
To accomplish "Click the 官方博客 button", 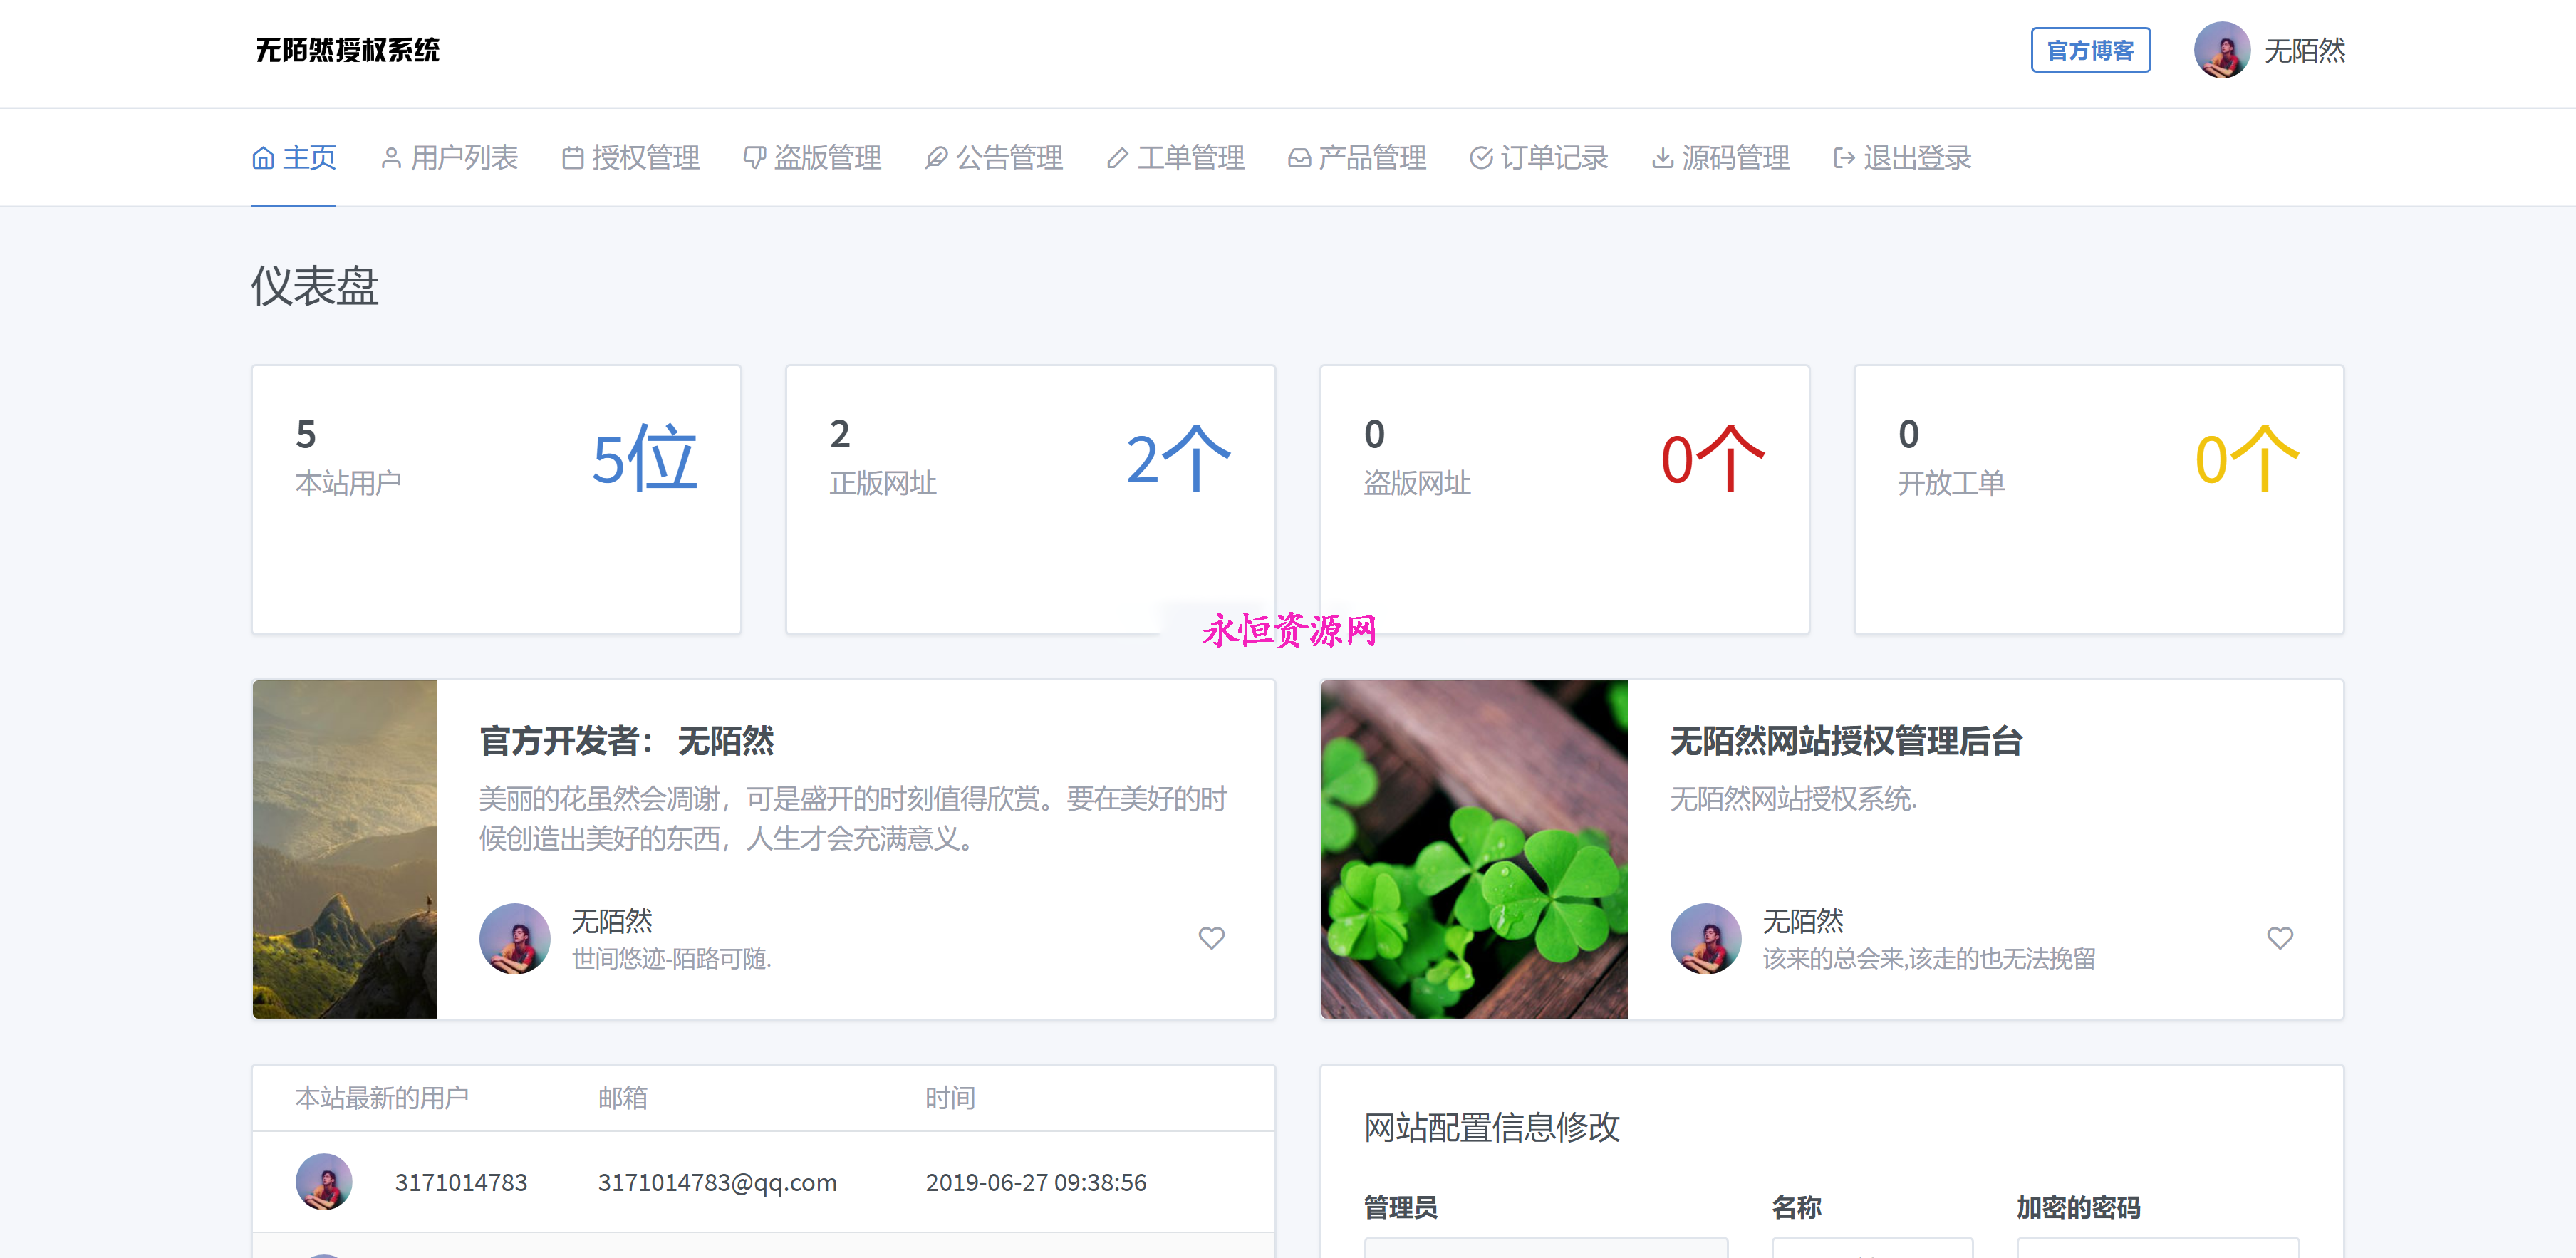I will point(2090,50).
